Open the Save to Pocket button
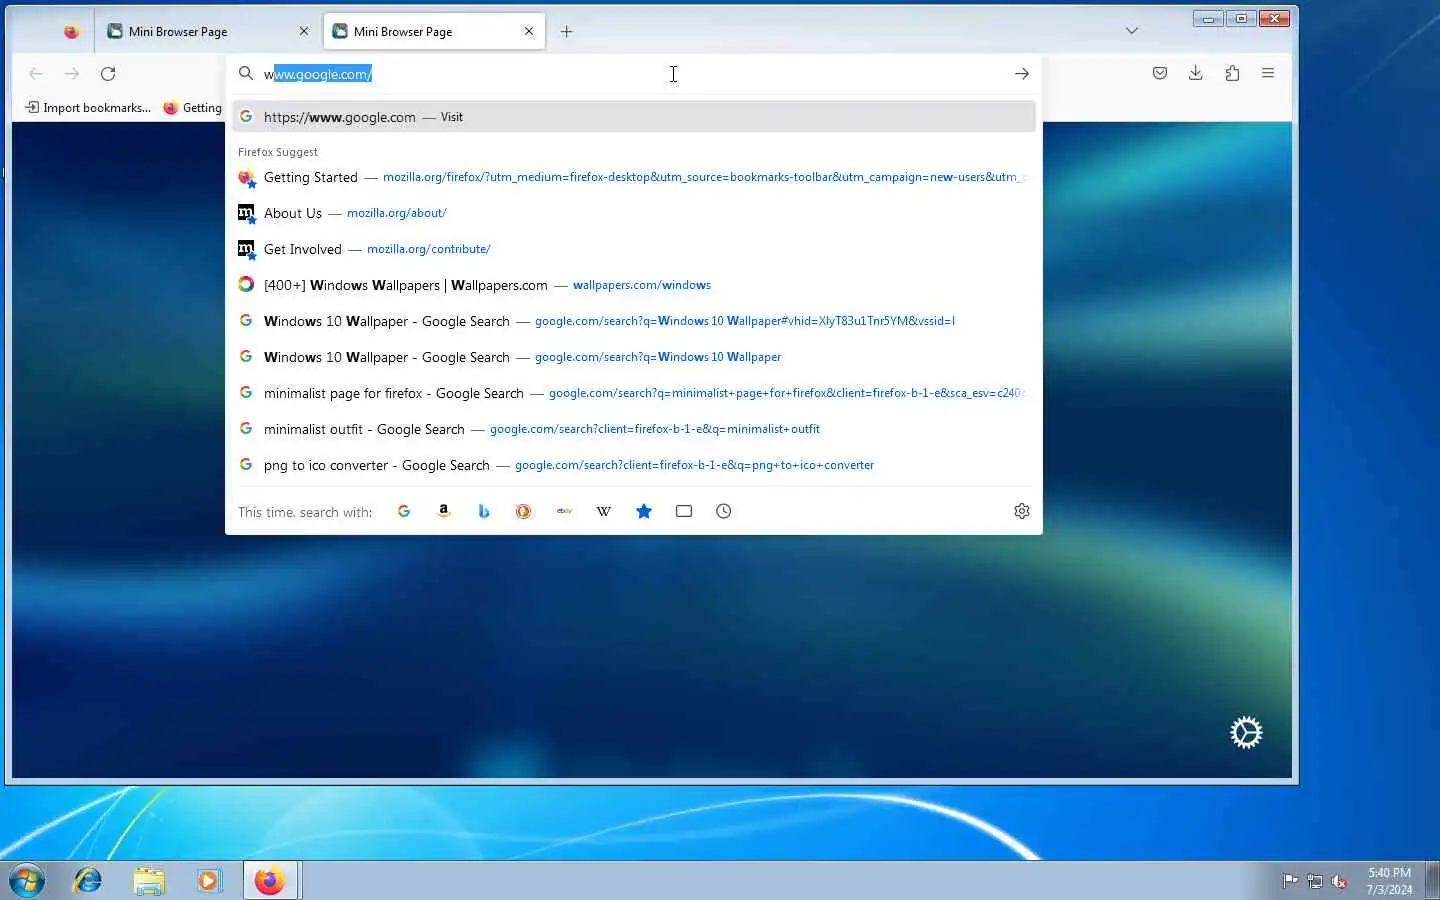 1160,73
